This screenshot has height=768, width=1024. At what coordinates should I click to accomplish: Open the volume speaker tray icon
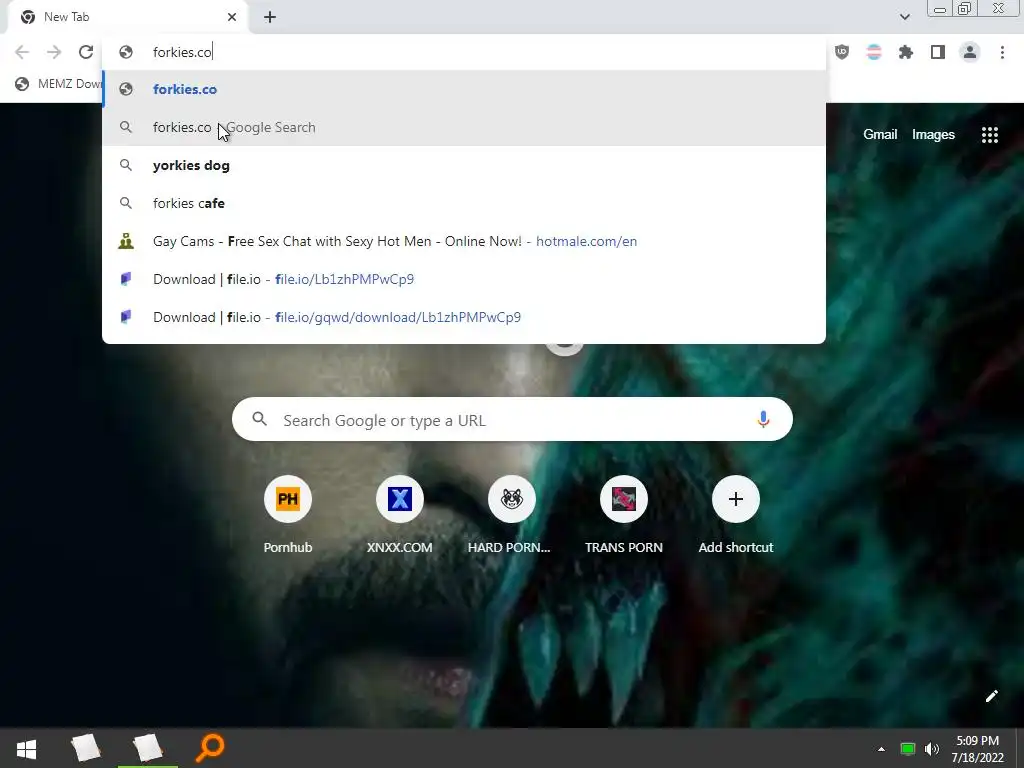(932, 749)
